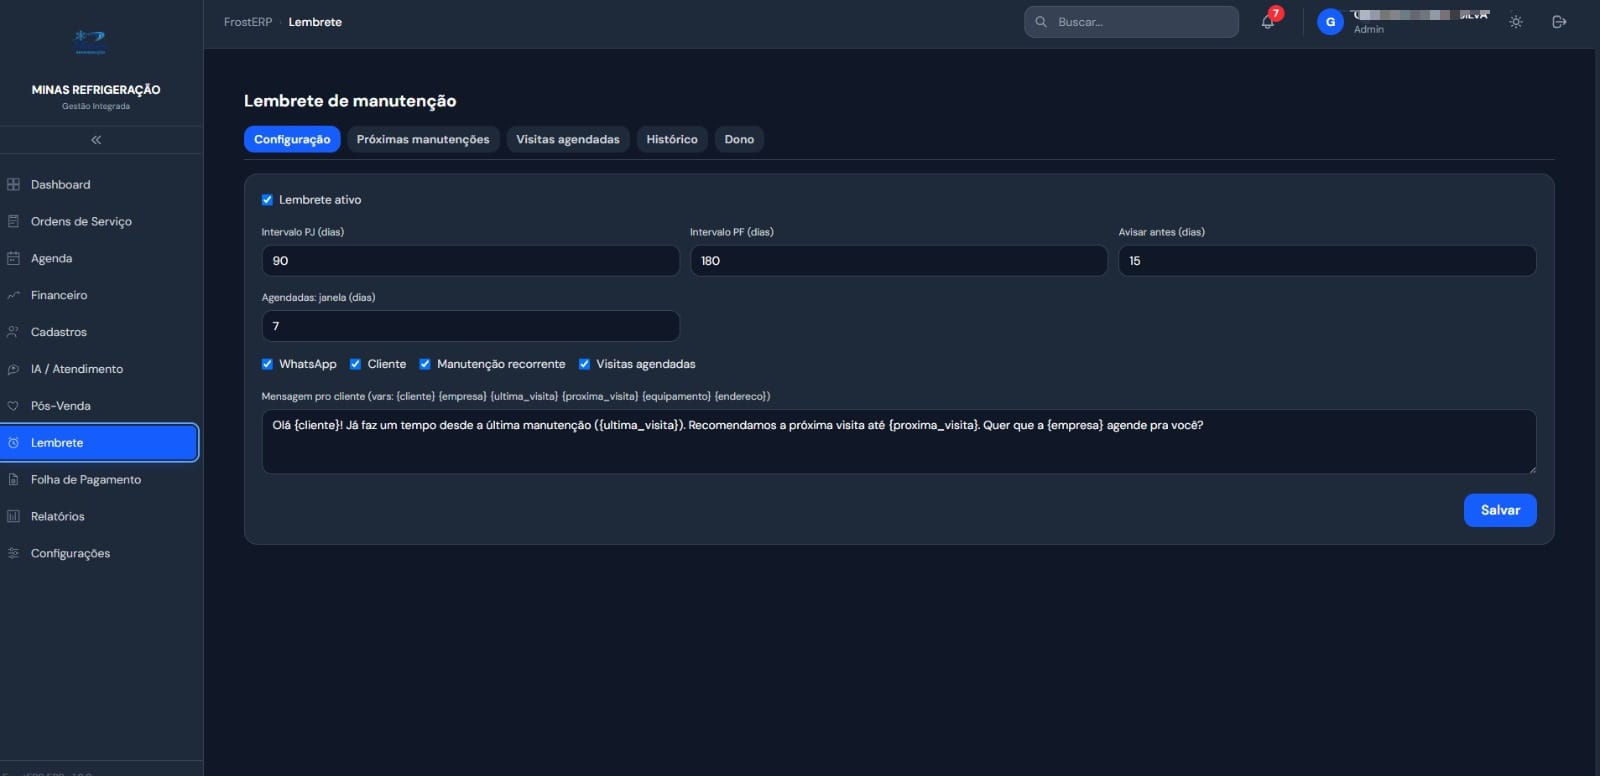Click the user avatar G icon
The width and height of the screenshot is (1600, 776).
pos(1330,22)
